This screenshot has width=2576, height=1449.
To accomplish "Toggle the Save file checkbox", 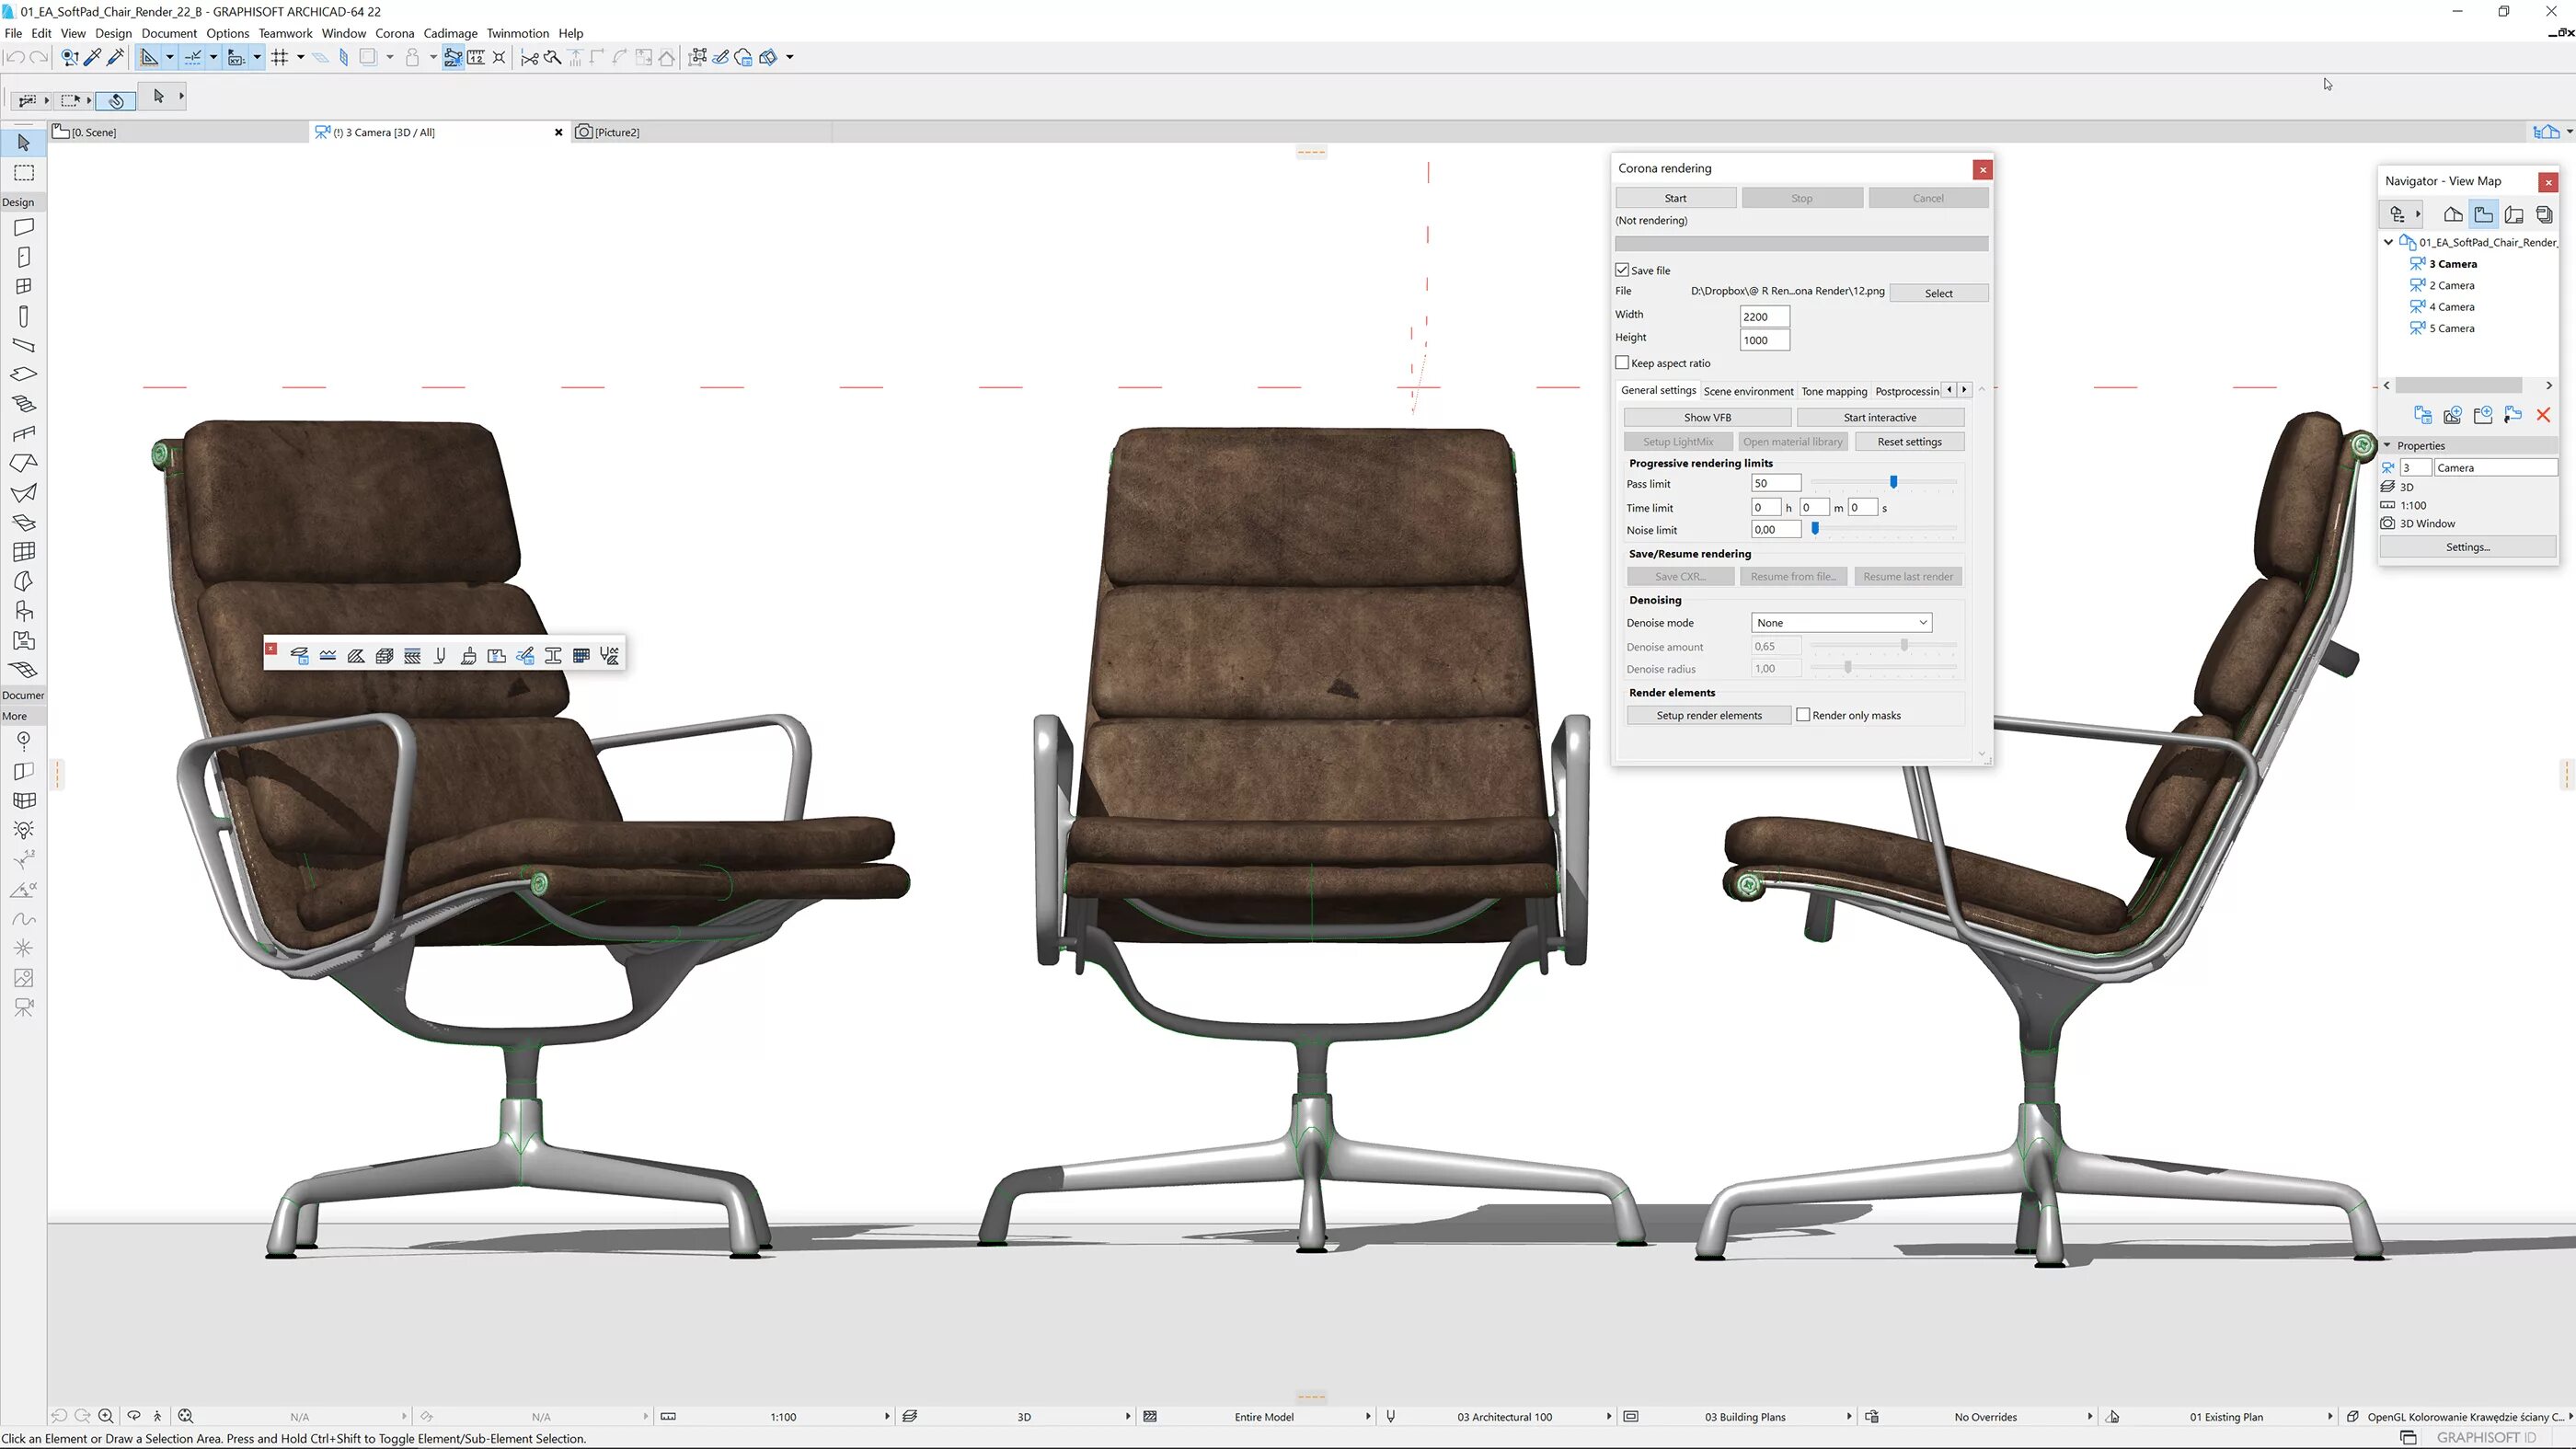I will [x=1622, y=270].
